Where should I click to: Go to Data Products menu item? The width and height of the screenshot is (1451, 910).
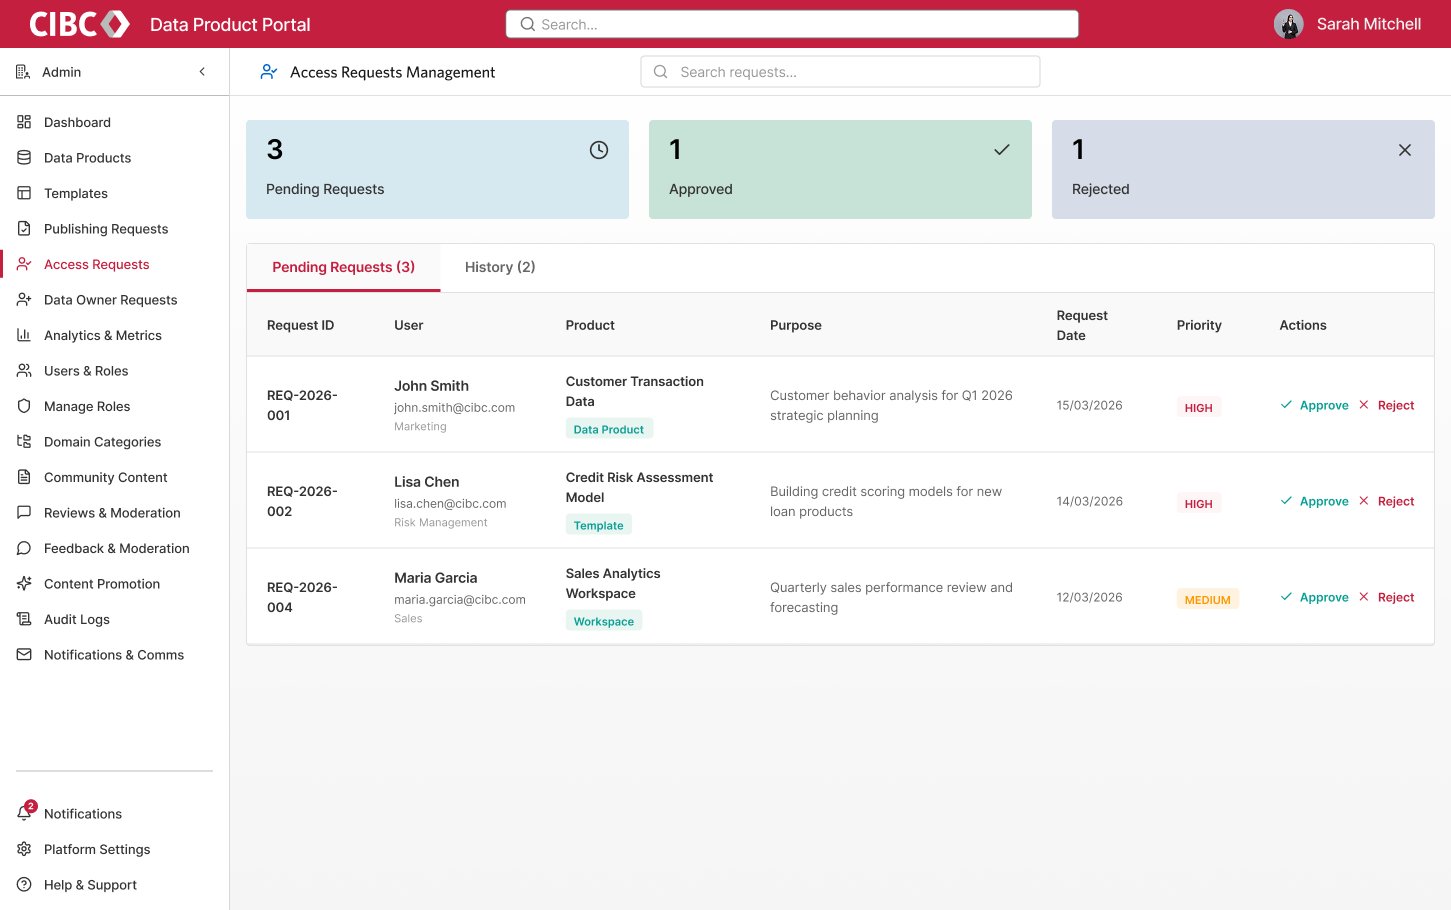click(x=115, y=158)
